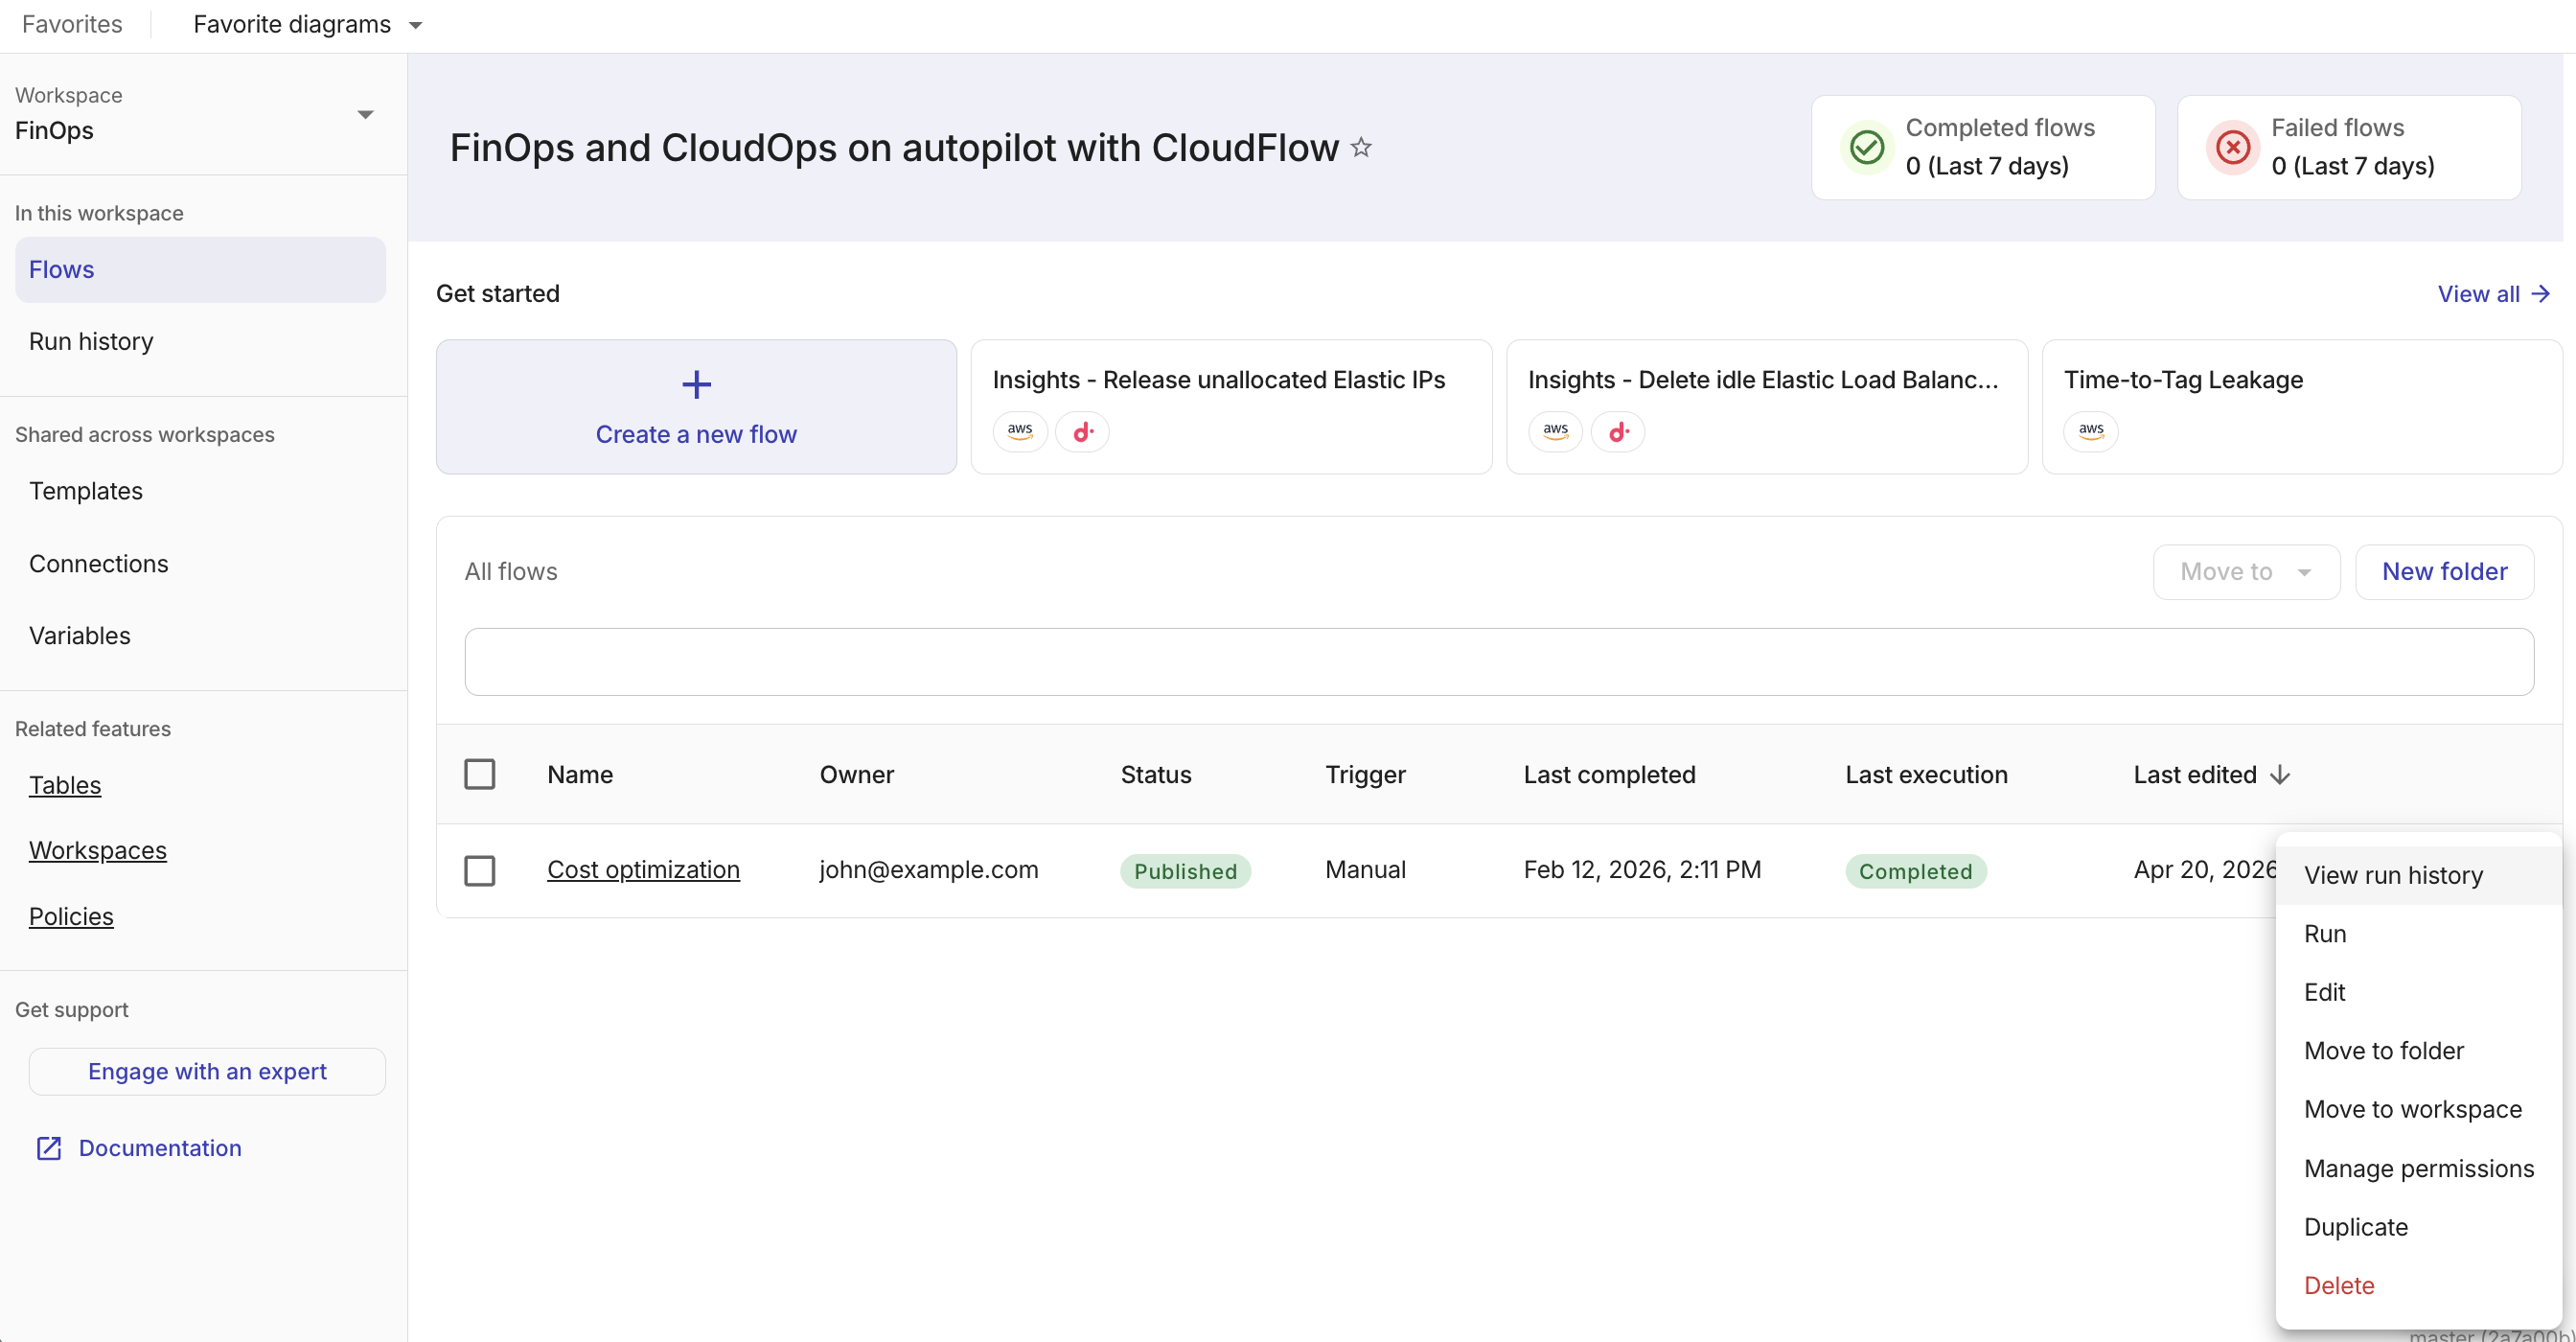
Task: Check the Cost optimization row checkbox
Action: (480, 870)
